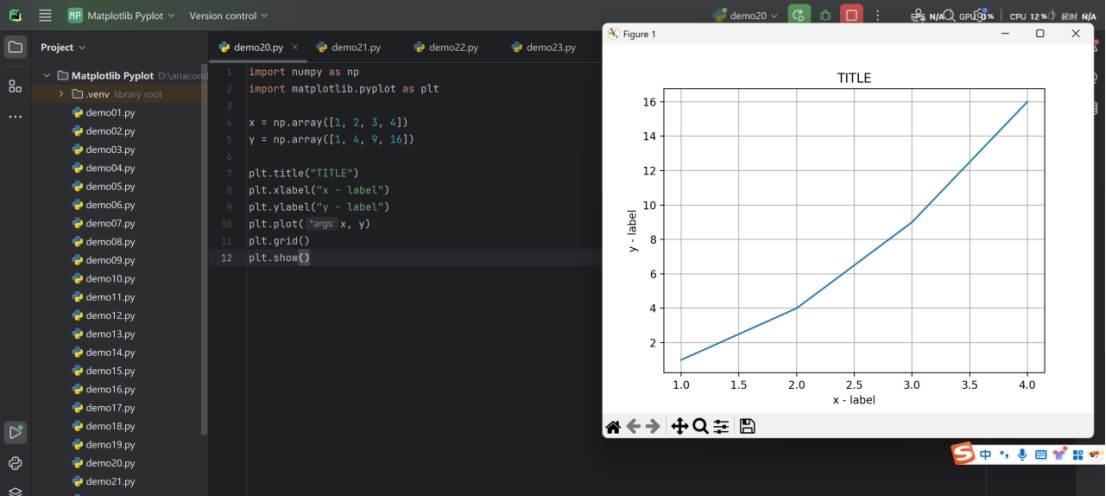Click line number 7 in editor gutter

coord(229,173)
